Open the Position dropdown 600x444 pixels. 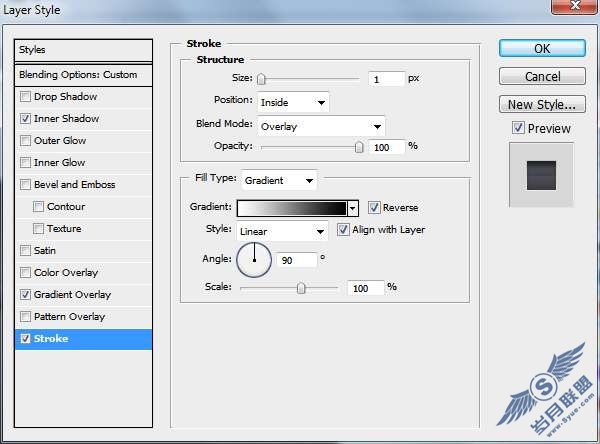tap(293, 103)
